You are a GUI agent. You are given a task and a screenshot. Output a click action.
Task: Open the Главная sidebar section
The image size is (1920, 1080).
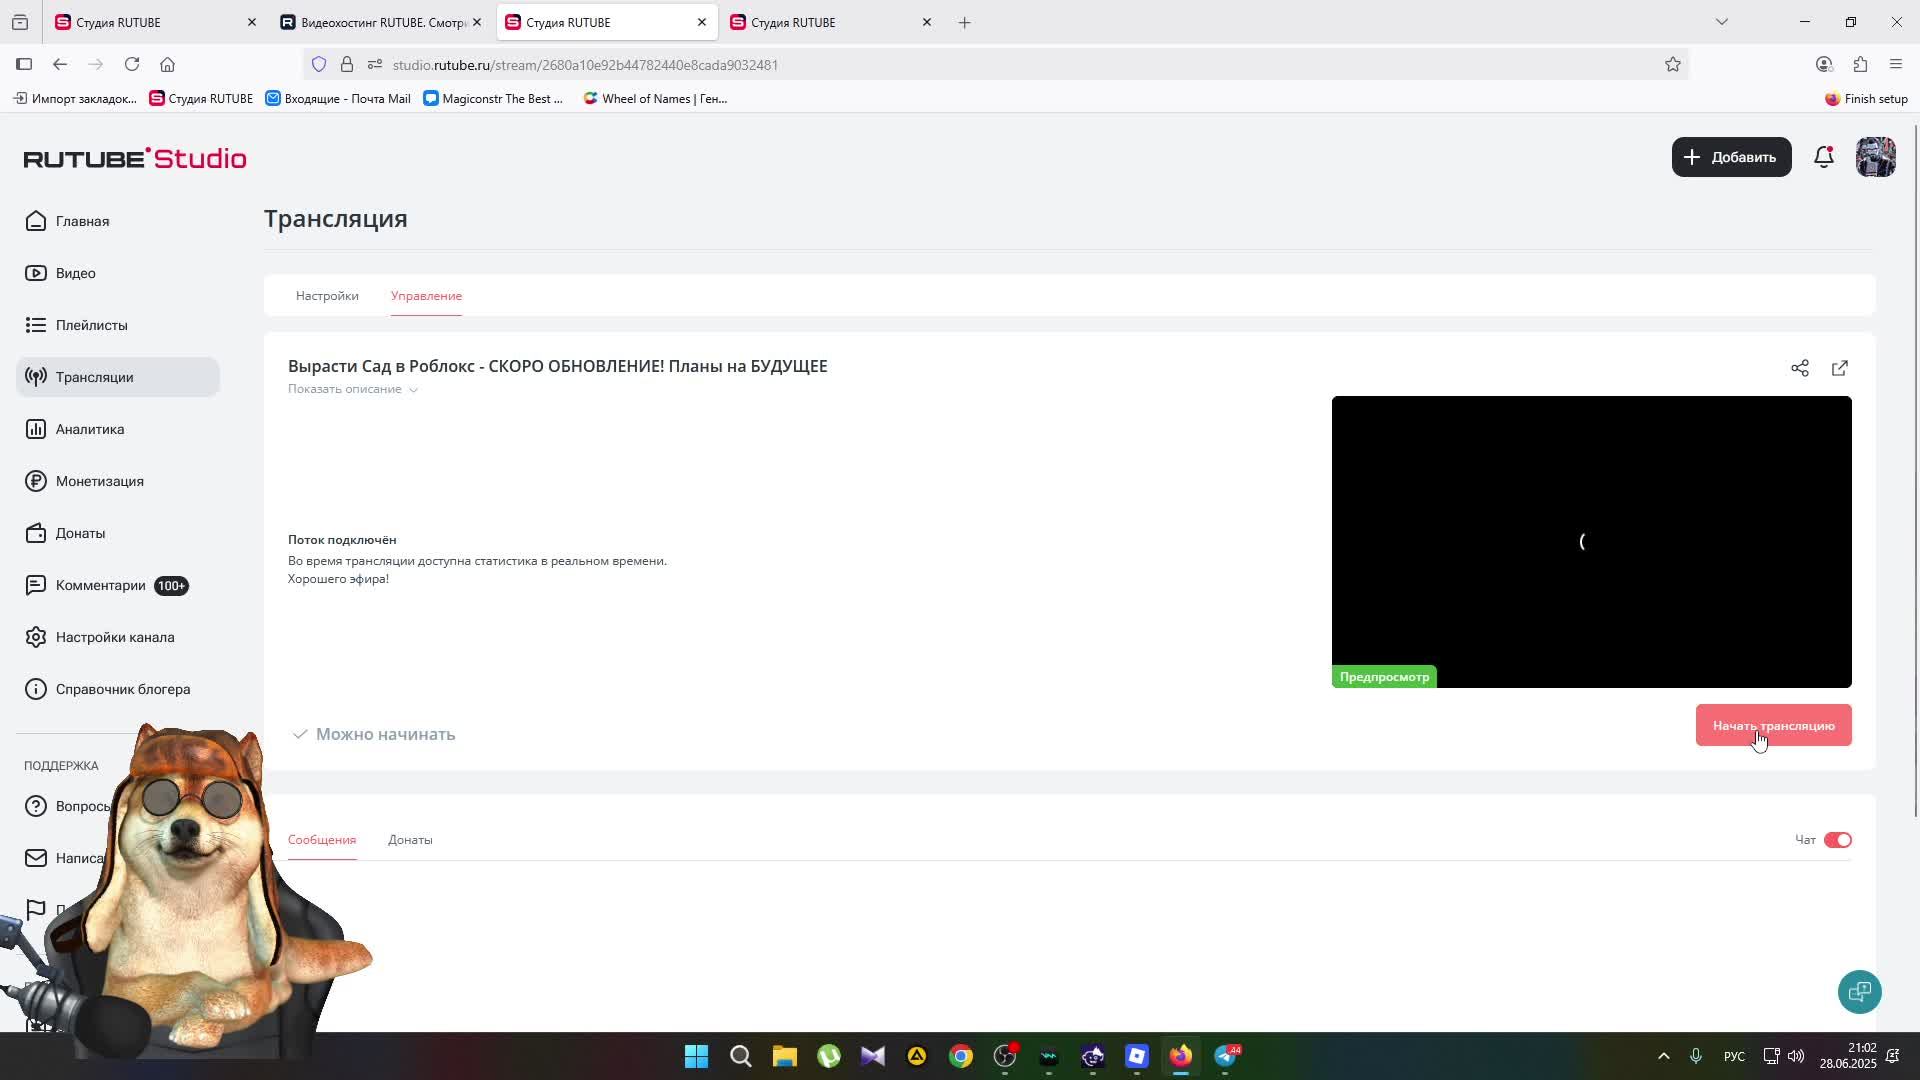tap(82, 221)
